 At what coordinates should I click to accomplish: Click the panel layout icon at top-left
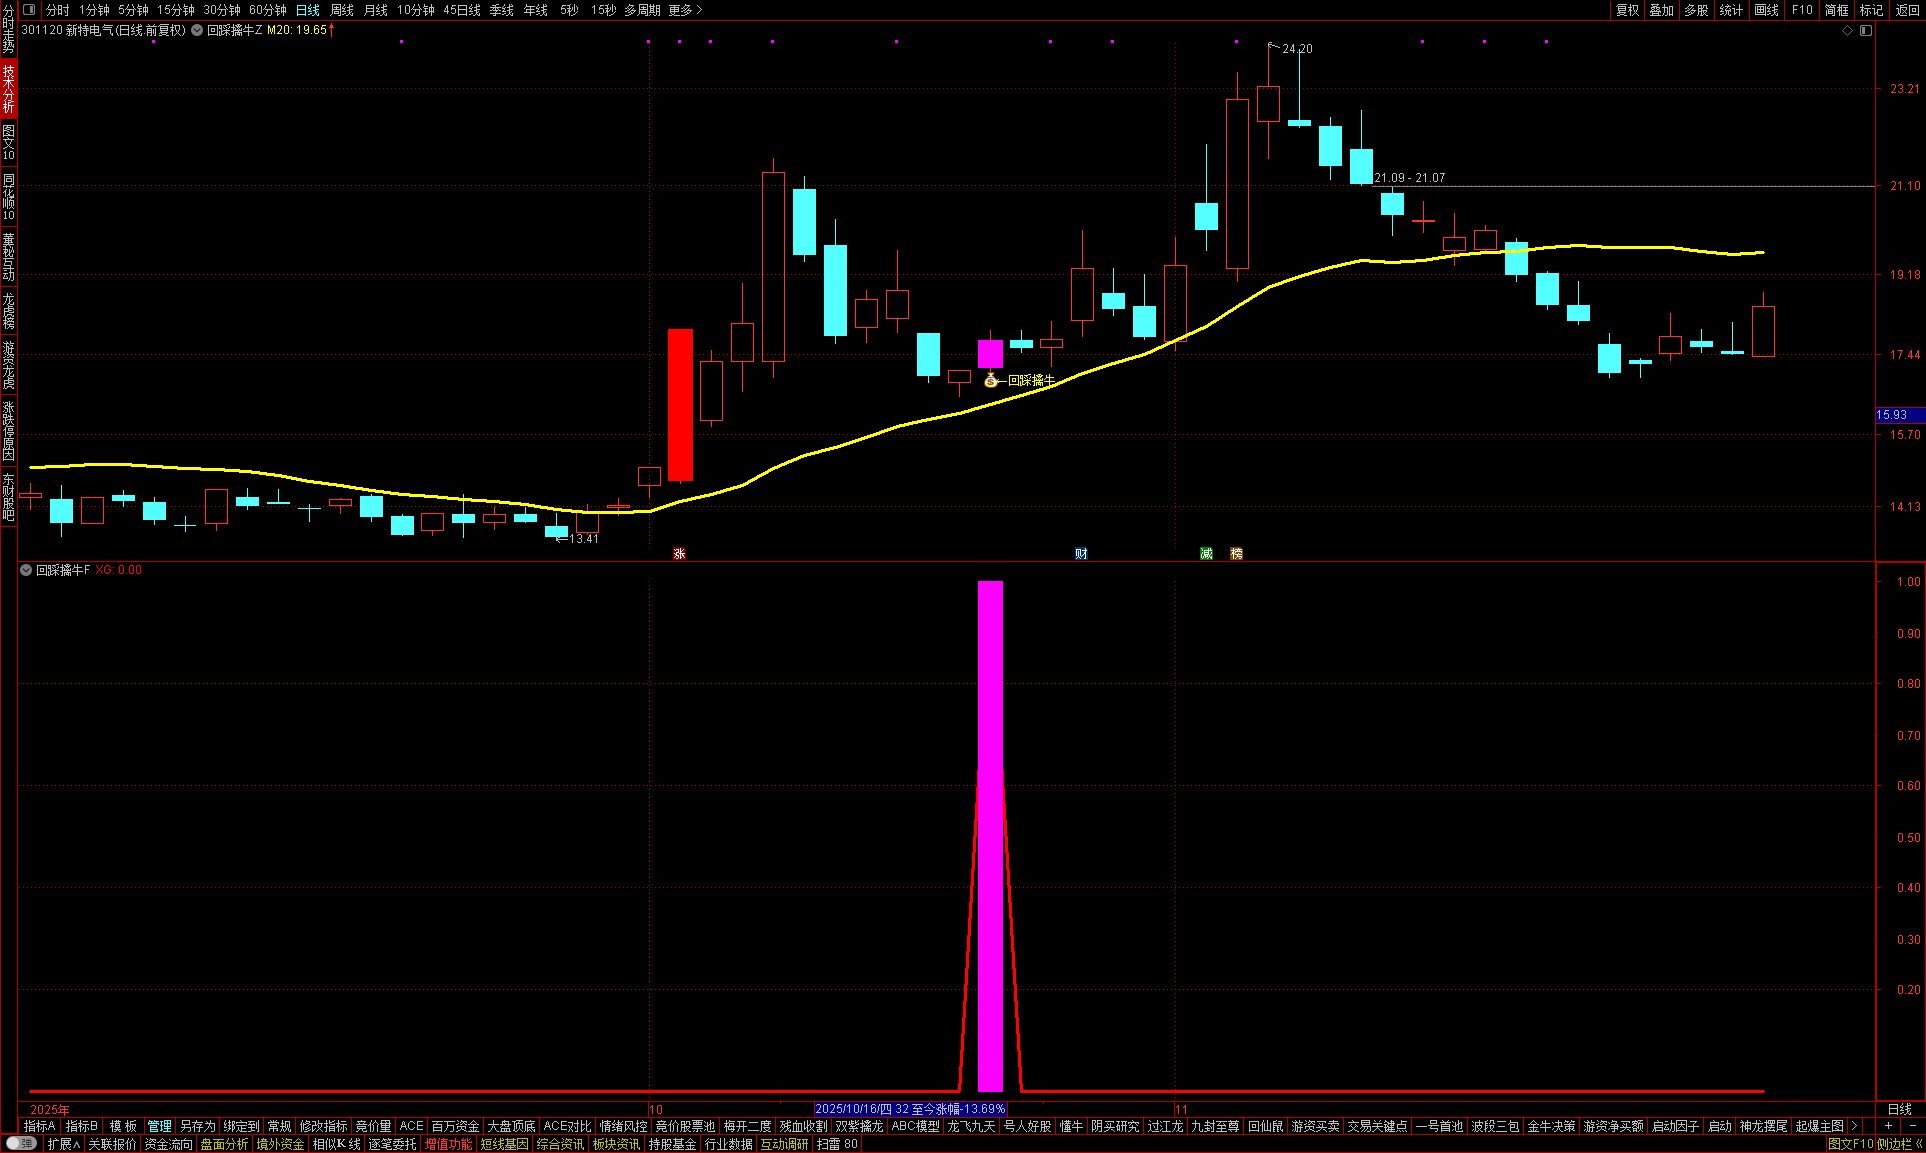(29, 10)
